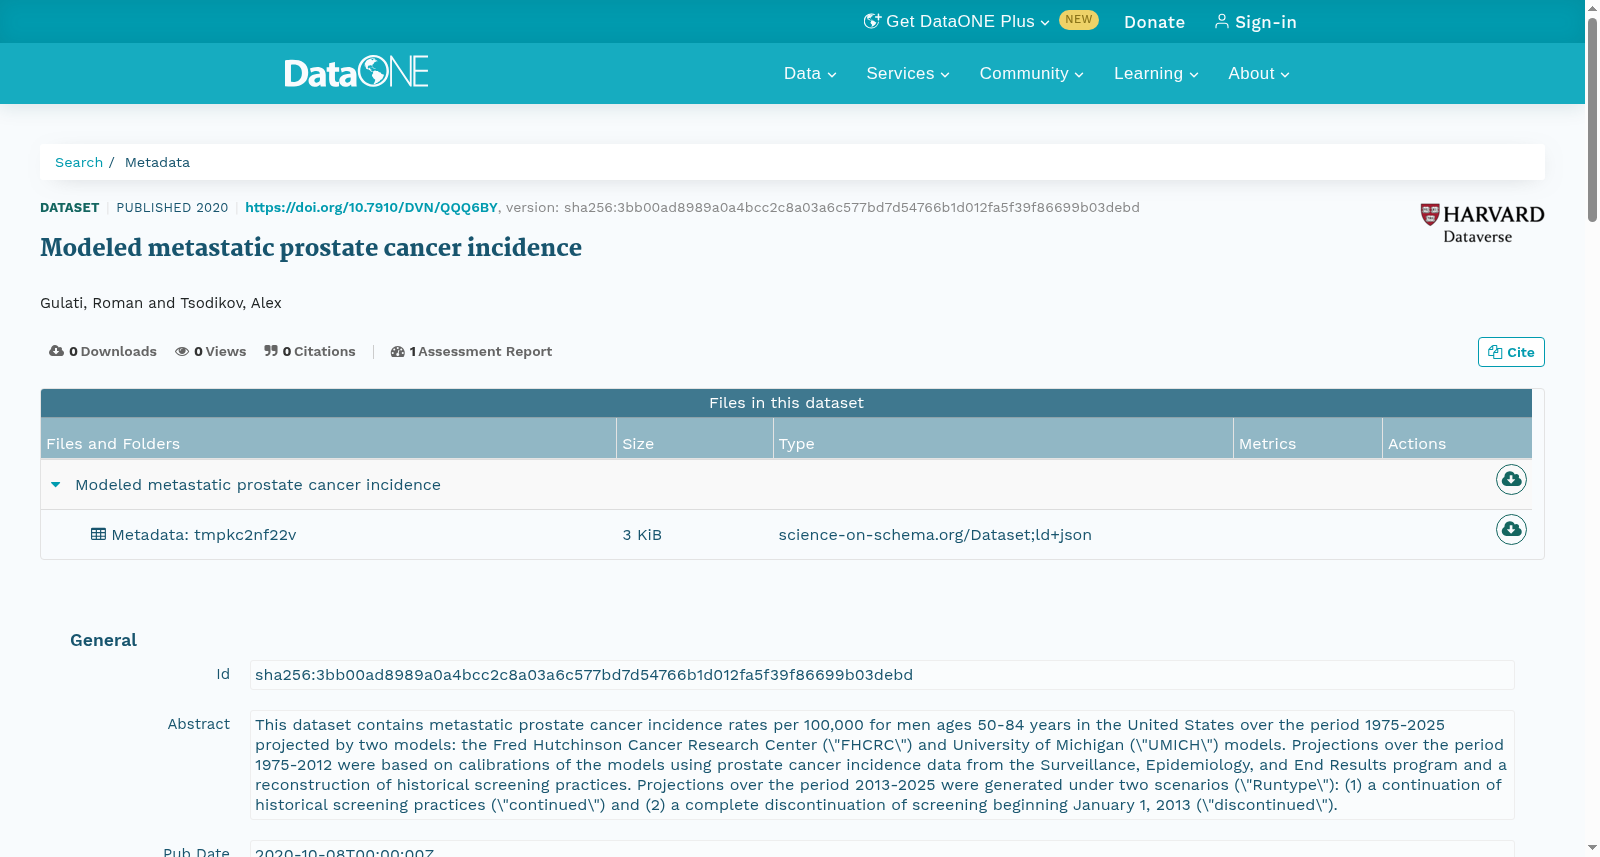1600x857 pixels.
Task: Click the Citations quote icon
Action: (271, 351)
